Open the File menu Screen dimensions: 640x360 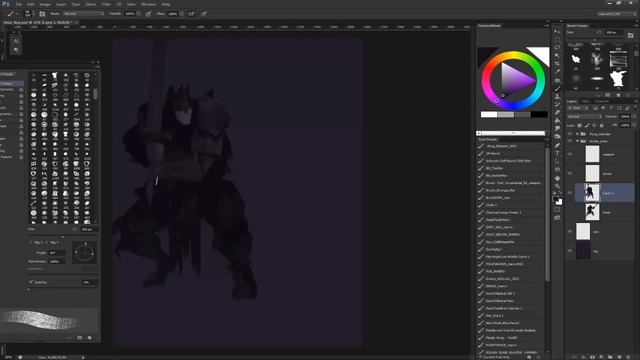tap(19, 4)
